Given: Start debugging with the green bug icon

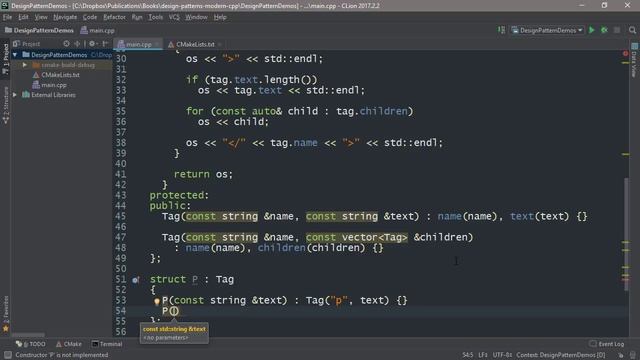Looking at the screenshot, I should 604,30.
